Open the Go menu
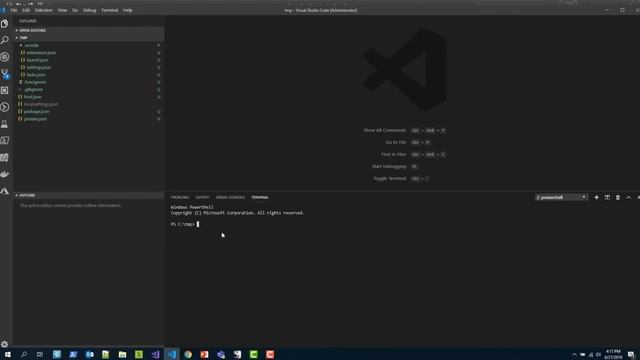 click(75, 10)
